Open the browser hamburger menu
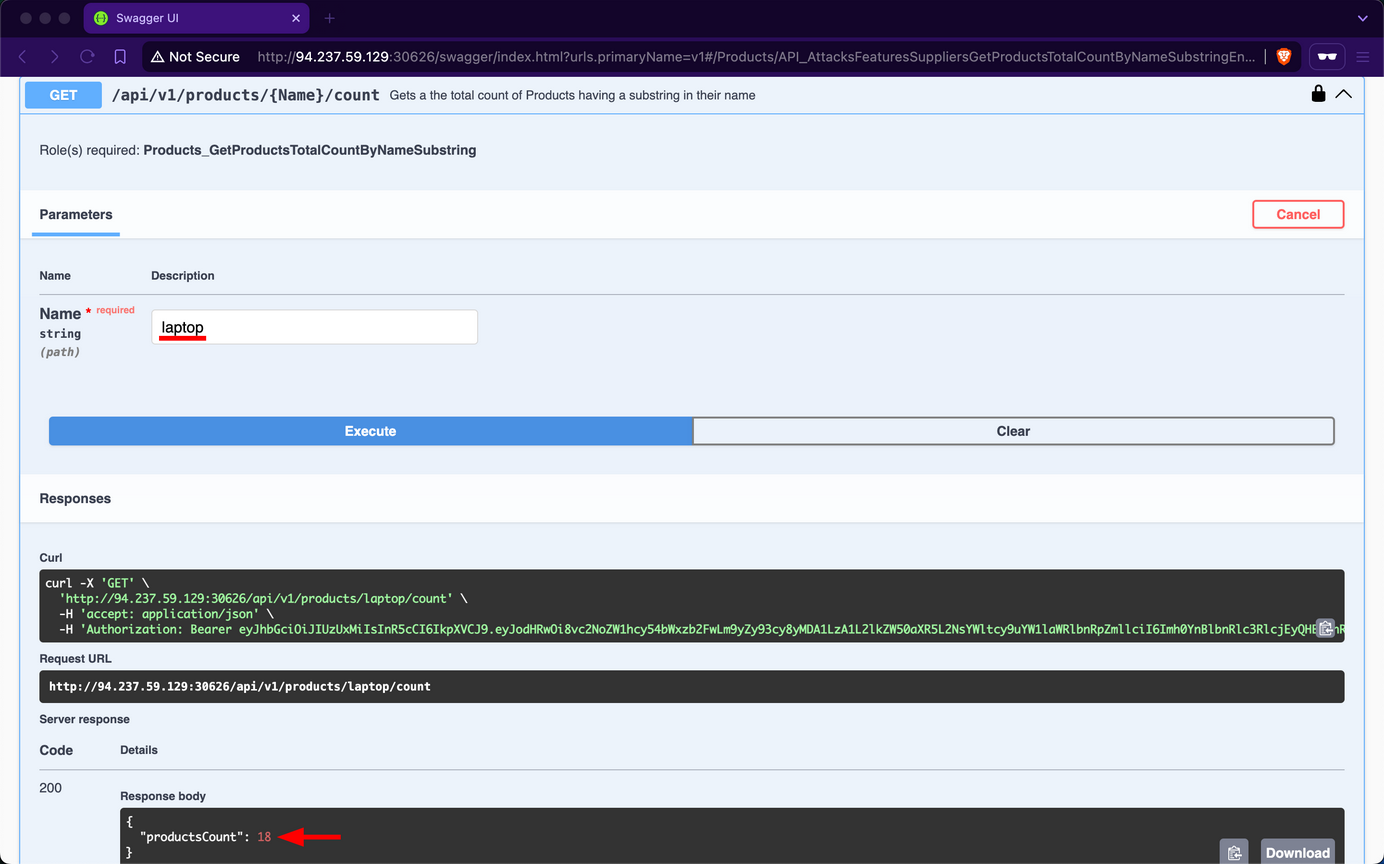 tap(1363, 57)
